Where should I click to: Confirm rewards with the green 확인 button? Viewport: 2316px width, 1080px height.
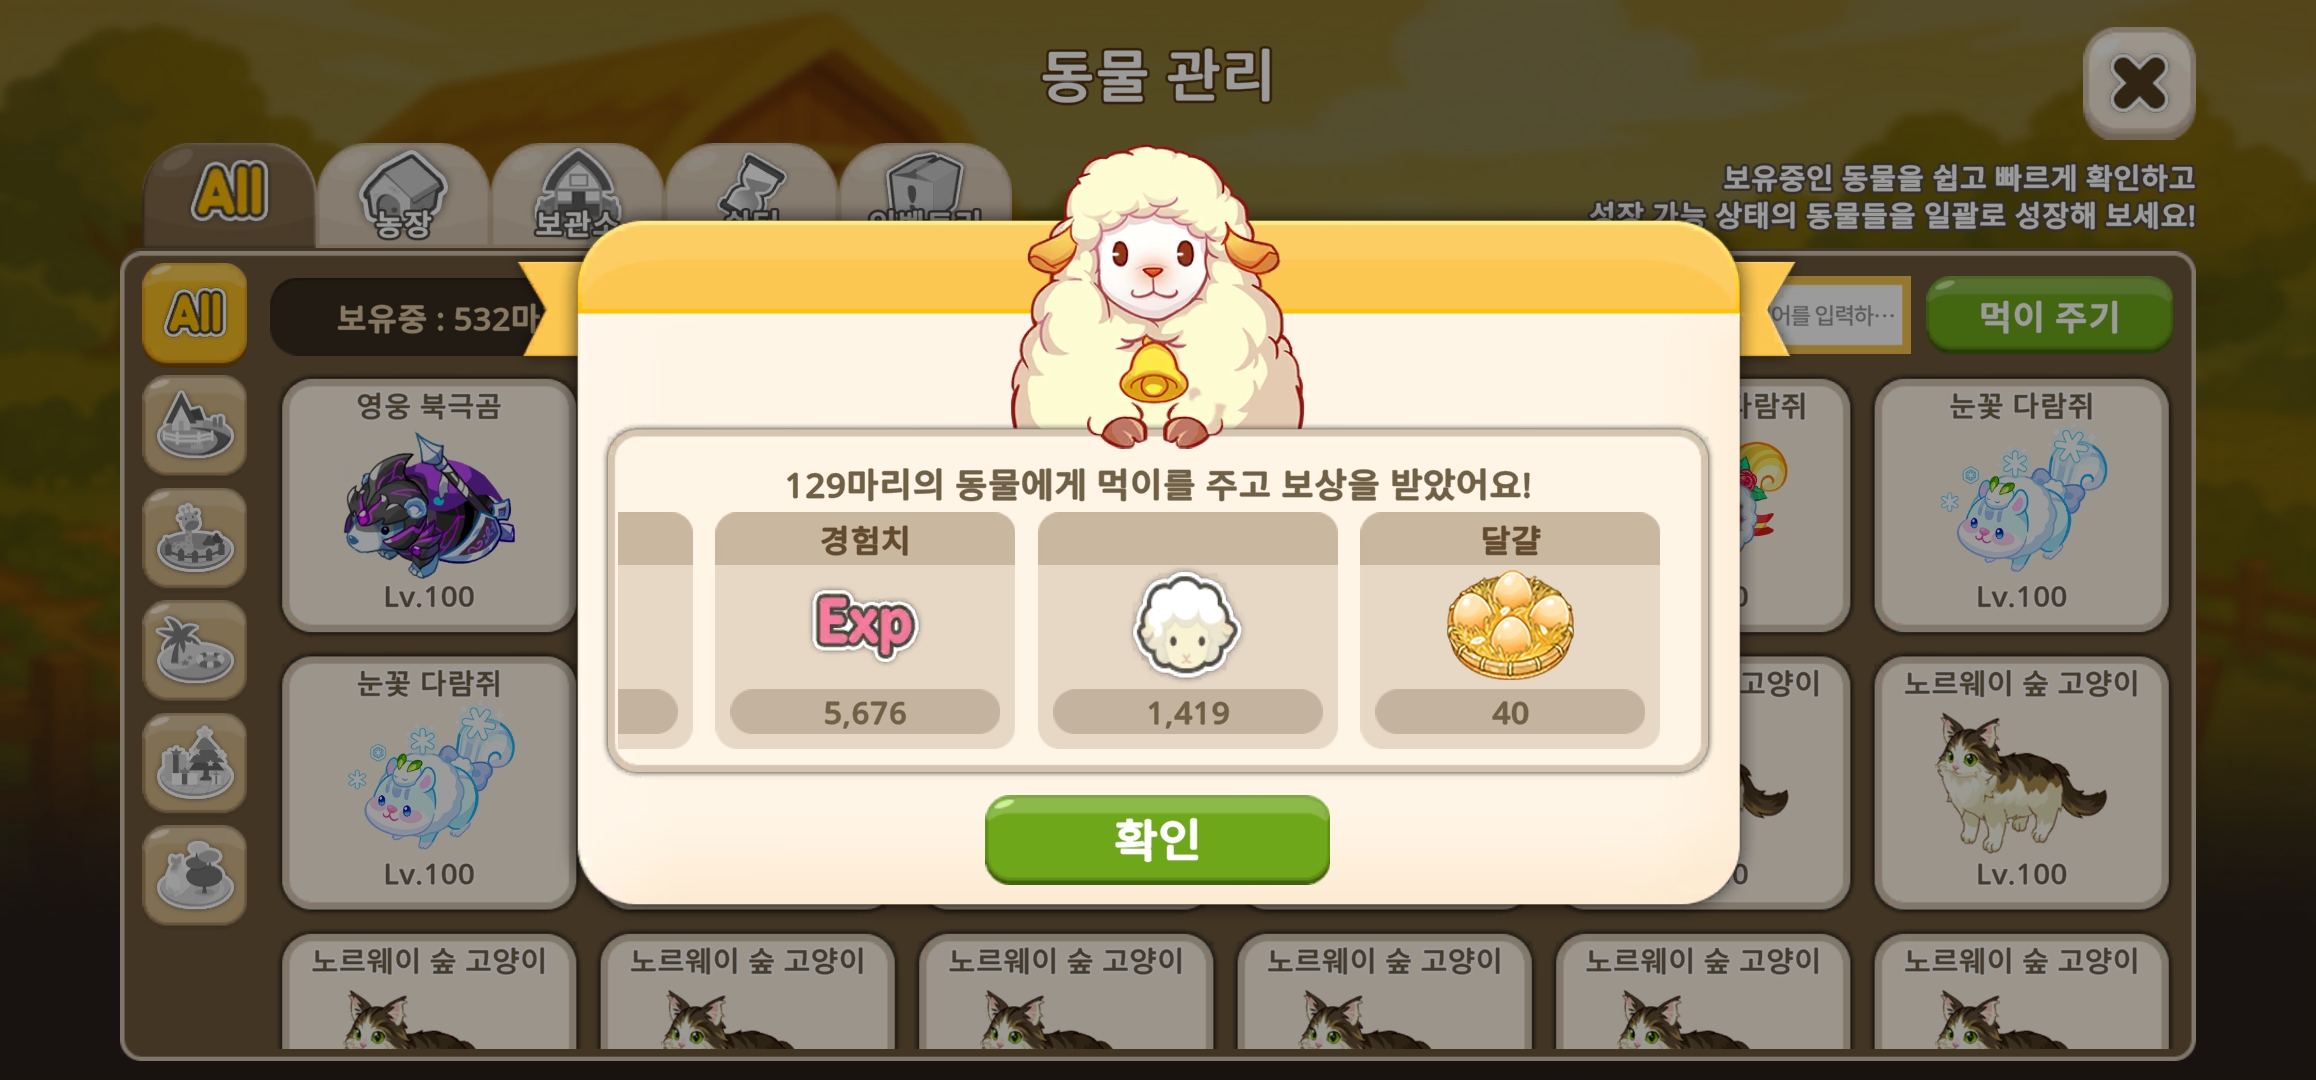(x=1157, y=839)
